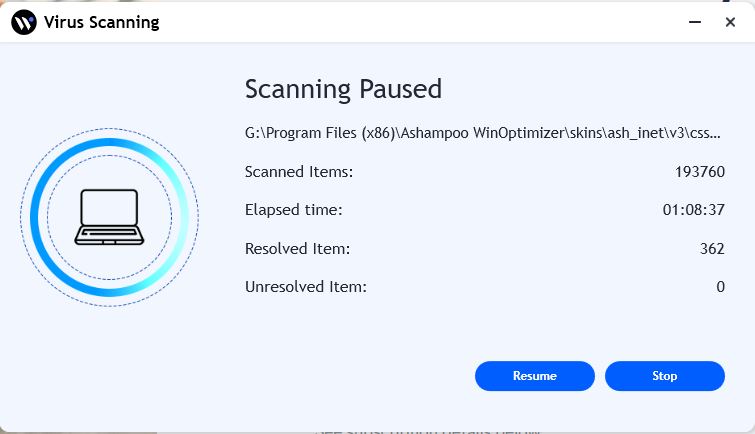Stop the virus scan
Screen dimensions: 755x434
click(x=664, y=376)
